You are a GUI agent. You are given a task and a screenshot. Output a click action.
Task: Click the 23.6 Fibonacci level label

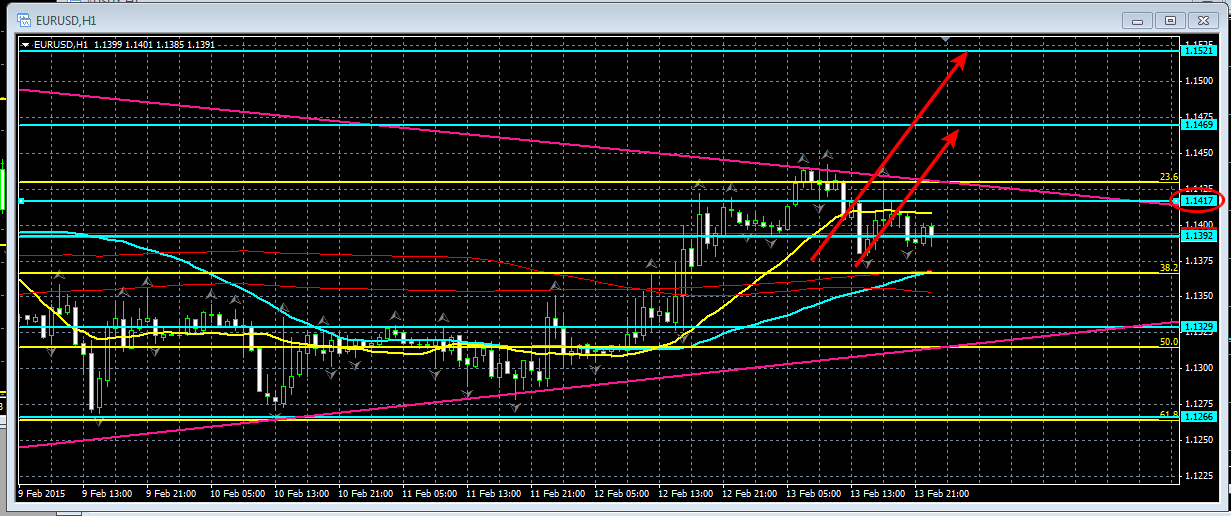point(1169,177)
